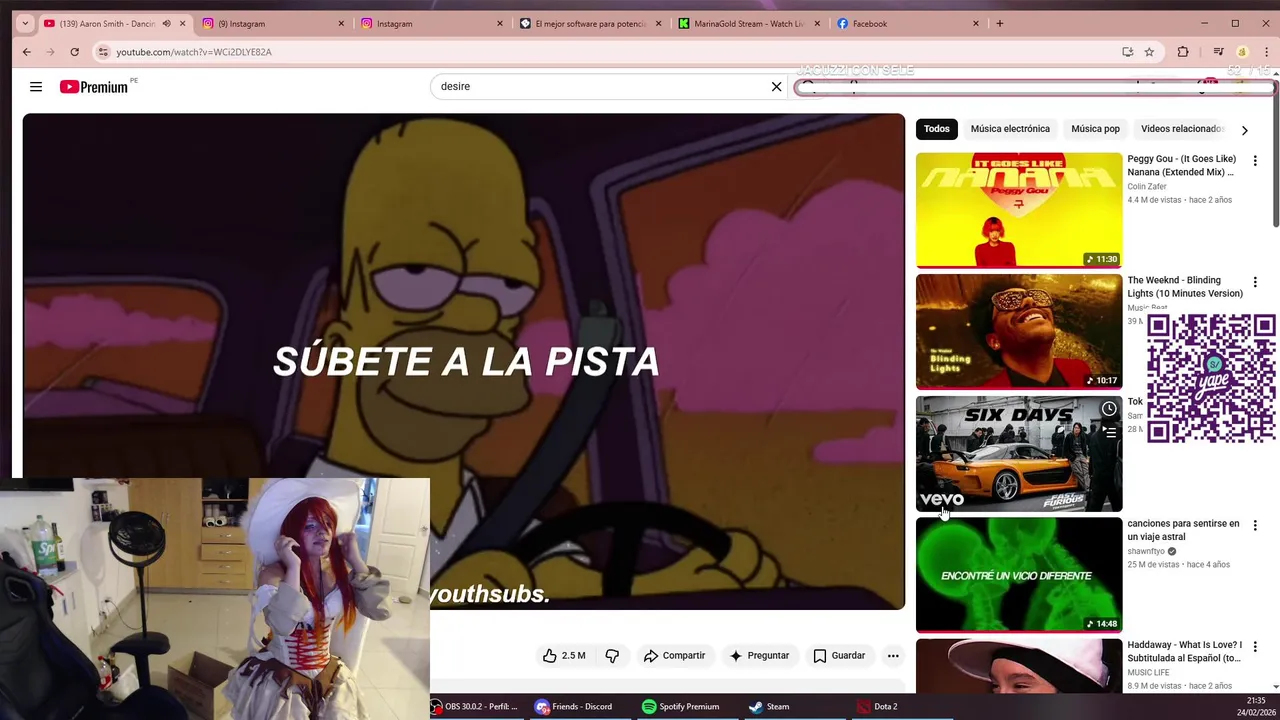The image size is (1280, 720).
Task: Open canciones para sentirse title link
Action: [1183, 530]
